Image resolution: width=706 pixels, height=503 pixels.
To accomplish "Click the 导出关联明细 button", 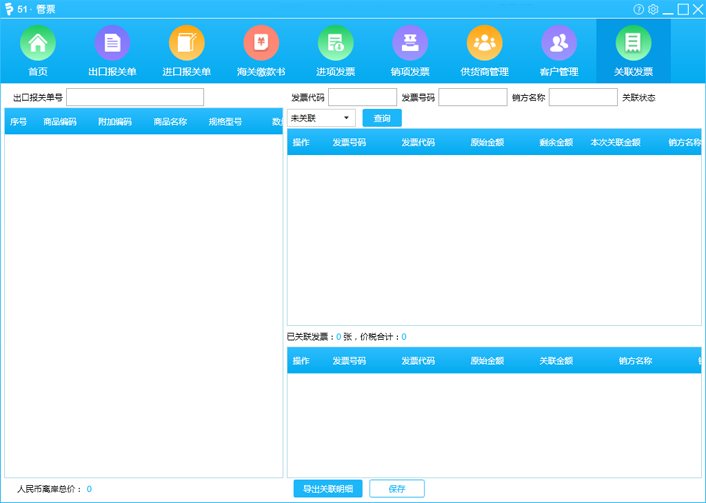I will (327, 489).
